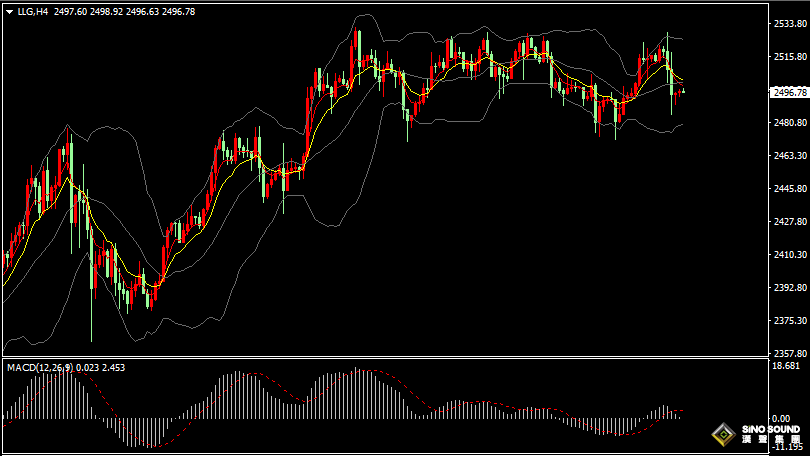Viewport: 810px width, 456px height.
Task: Click the 2357.80 price axis label
Action: [788, 354]
